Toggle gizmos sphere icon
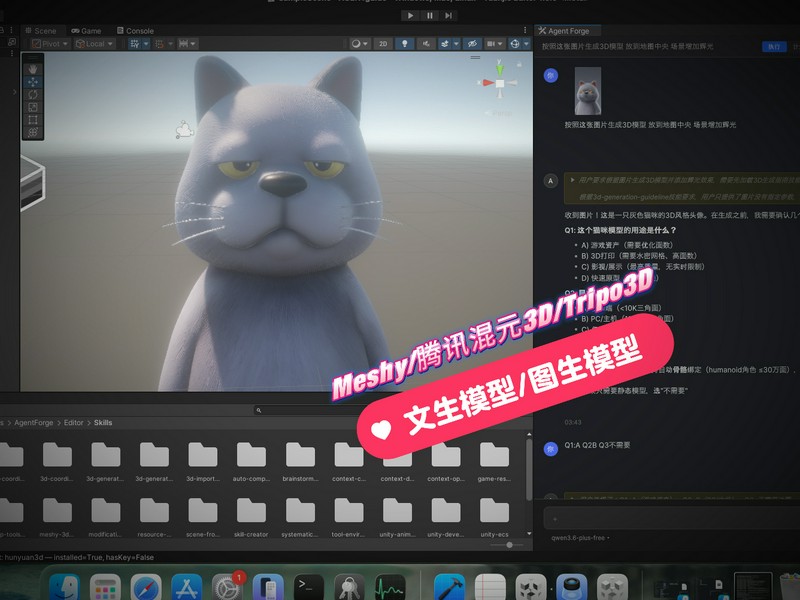The height and width of the screenshot is (600, 800). click(x=515, y=44)
